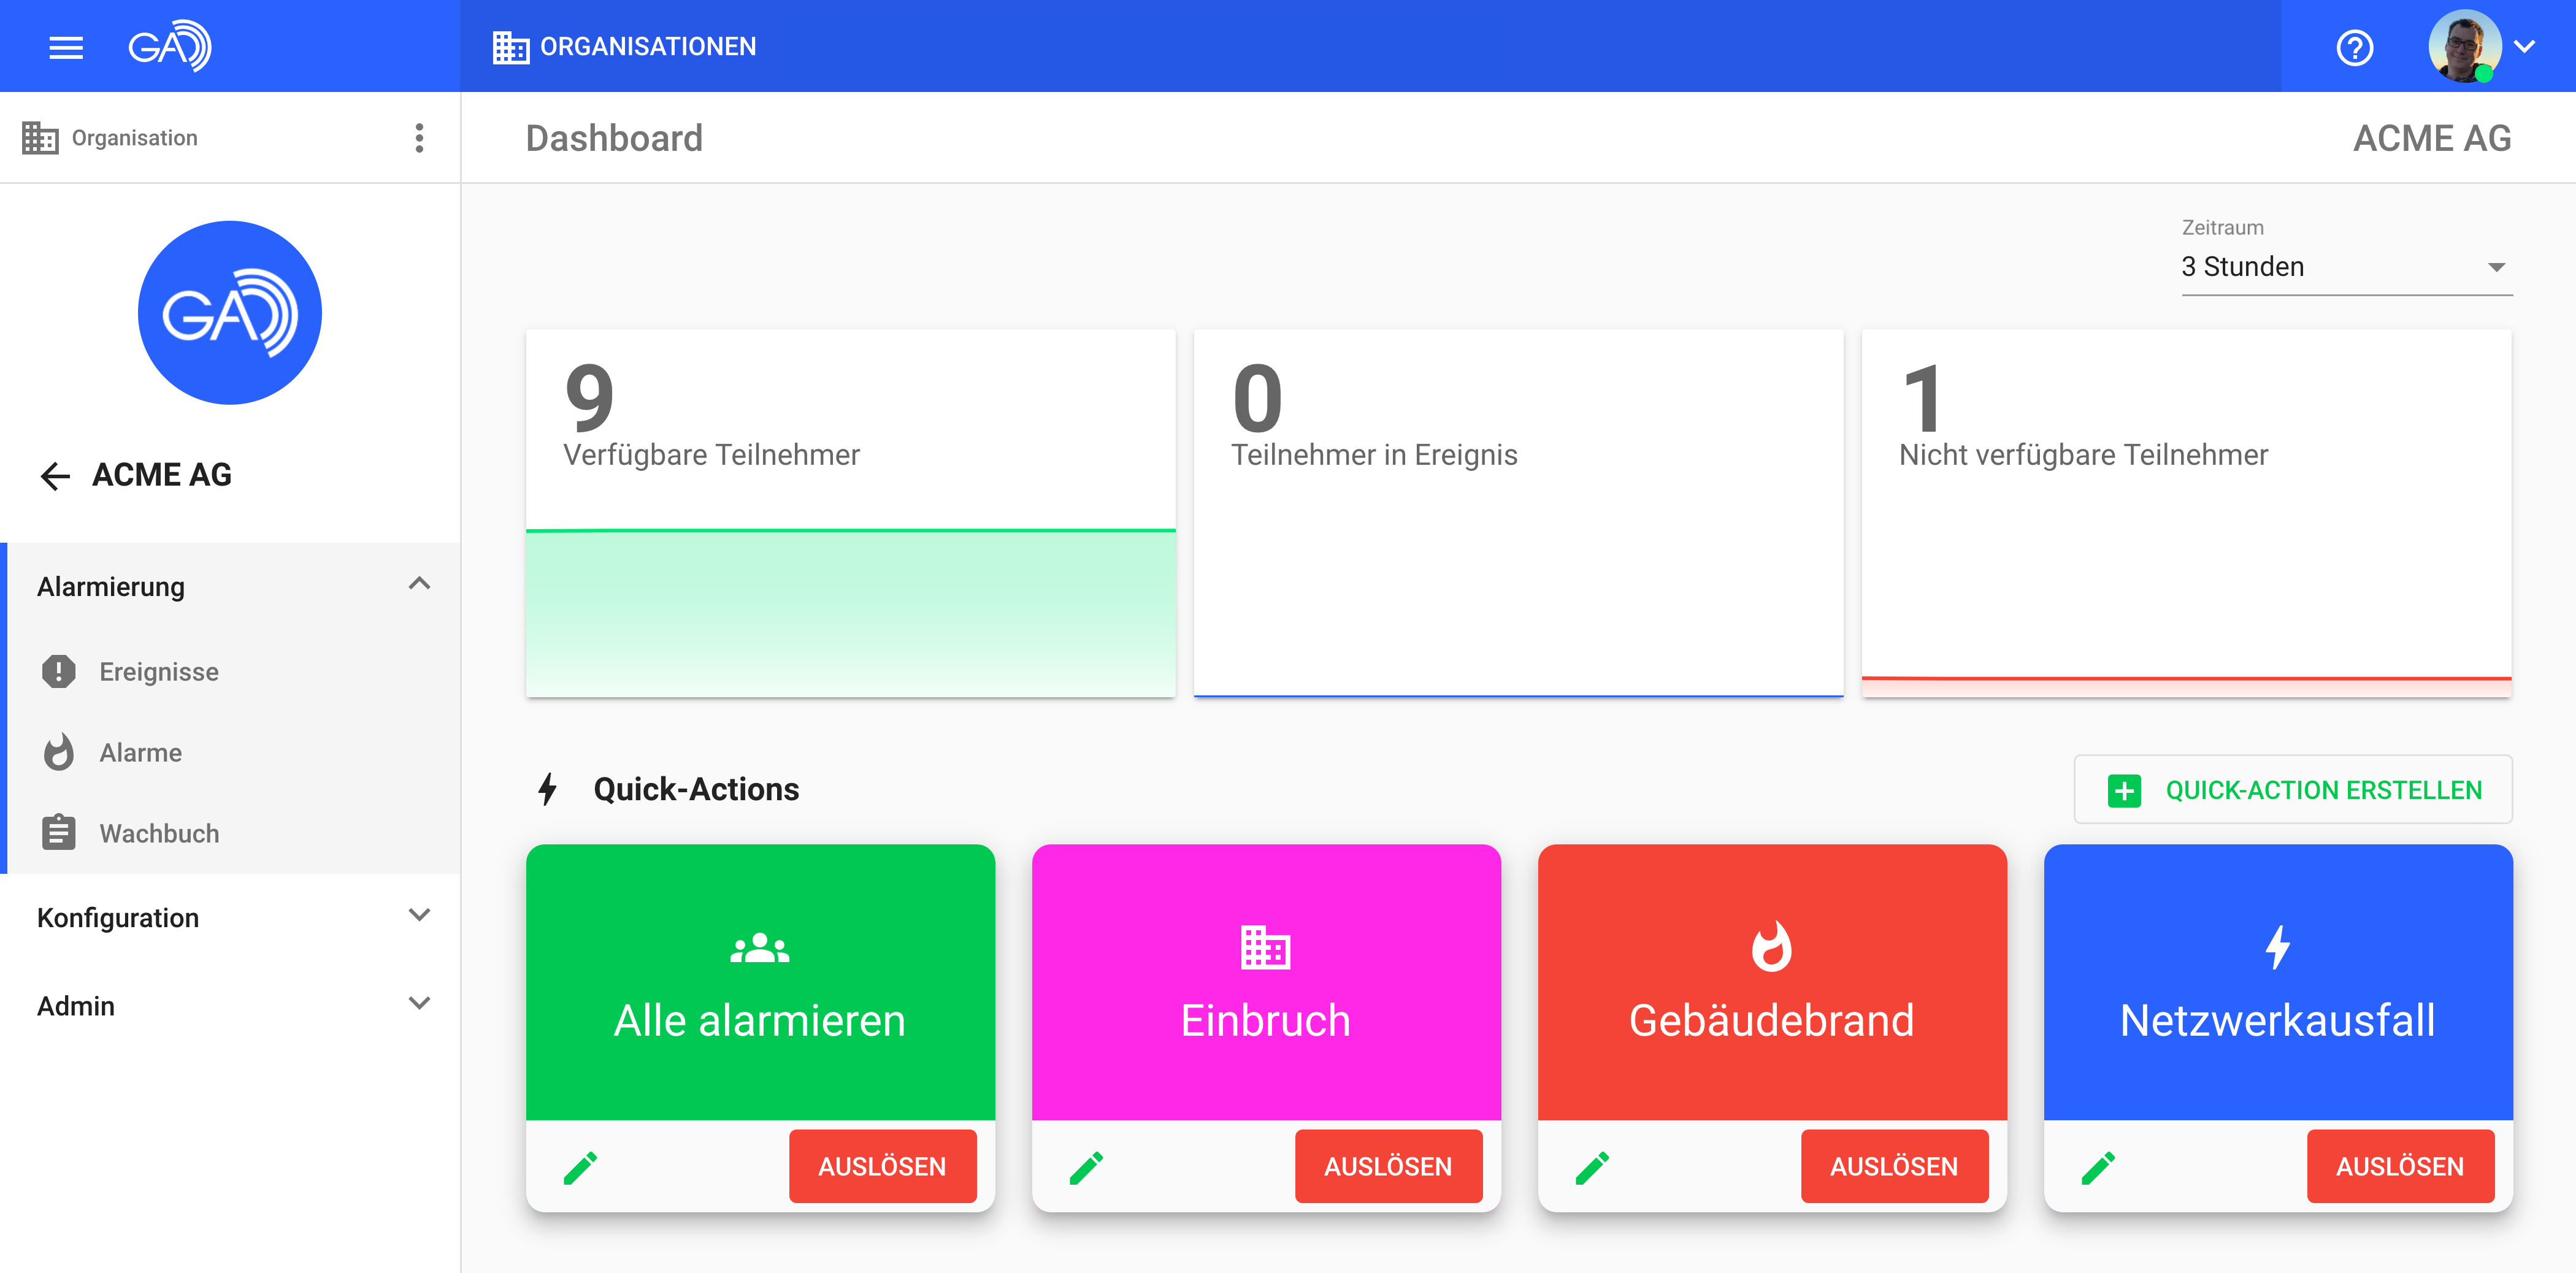Collapse the Alarmierung section

coord(419,585)
